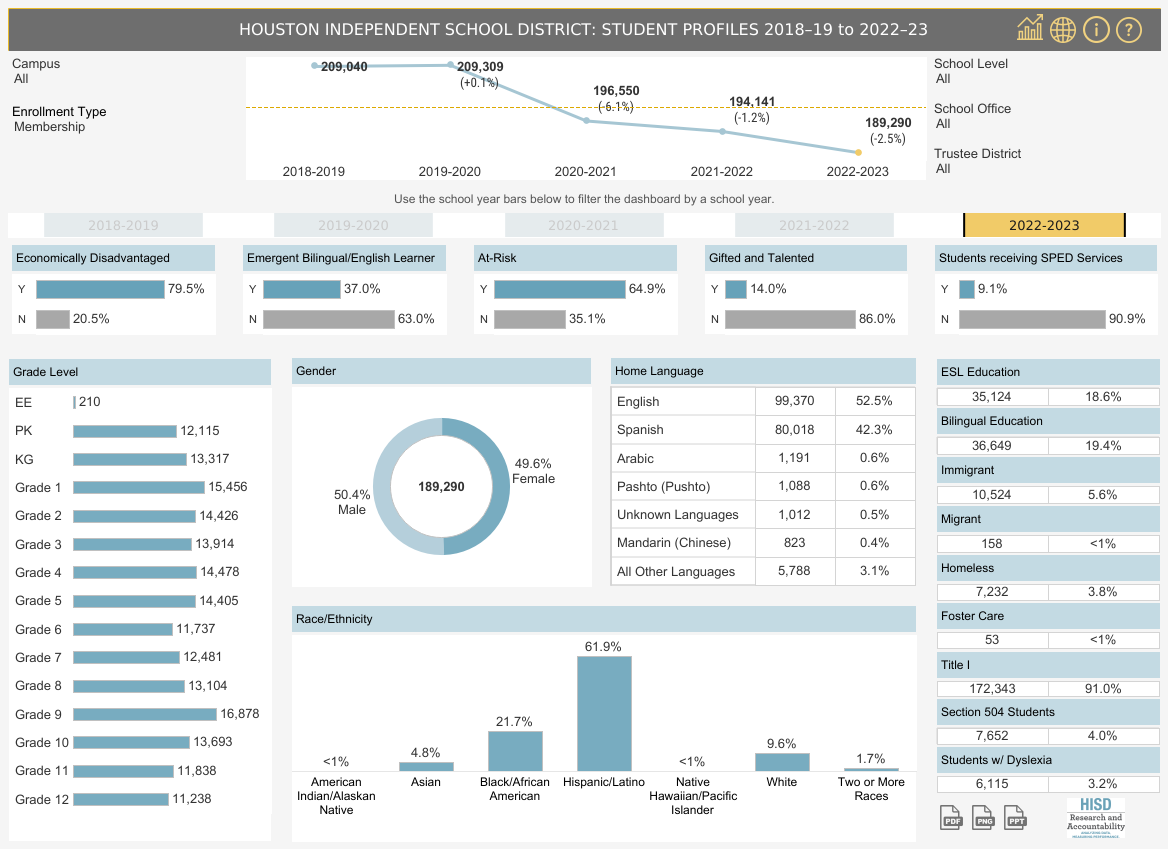
Task: Click the globe icon in the header
Action: click(x=1063, y=30)
